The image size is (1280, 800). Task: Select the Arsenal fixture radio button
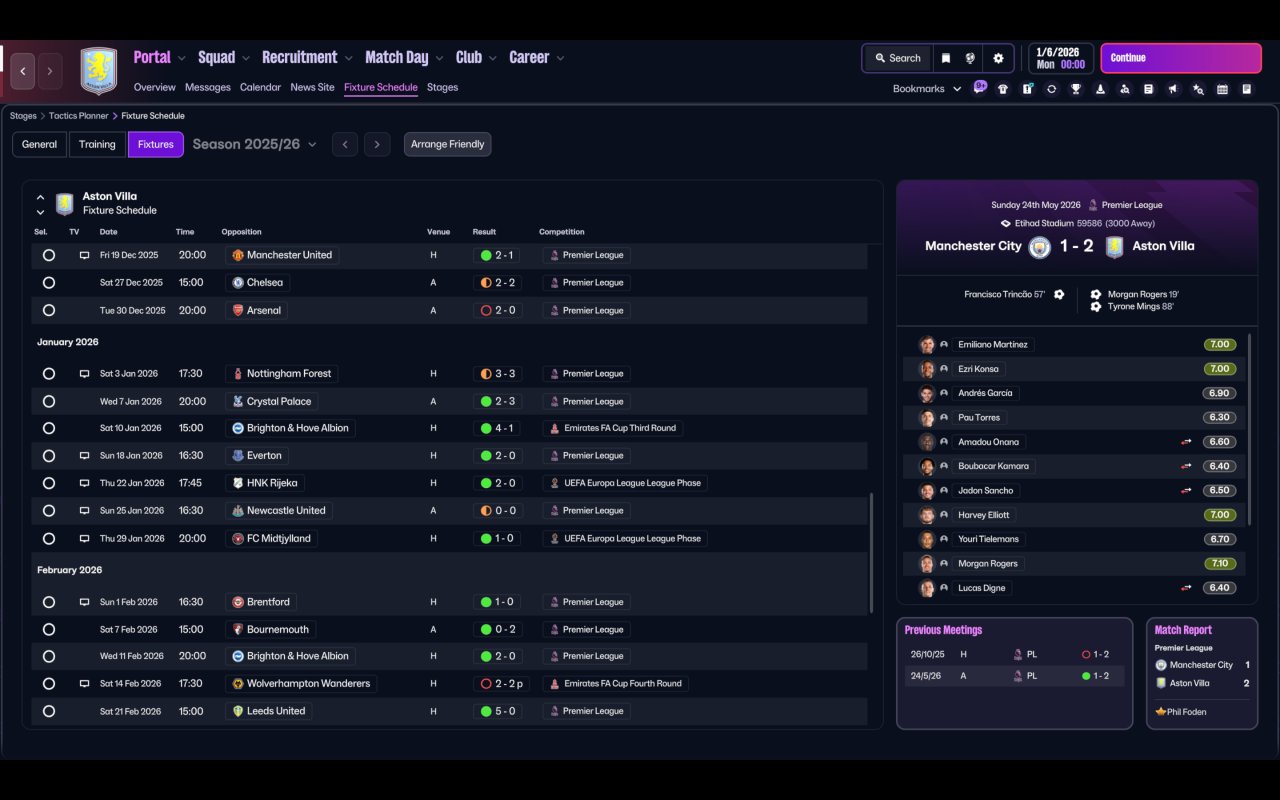click(48, 311)
